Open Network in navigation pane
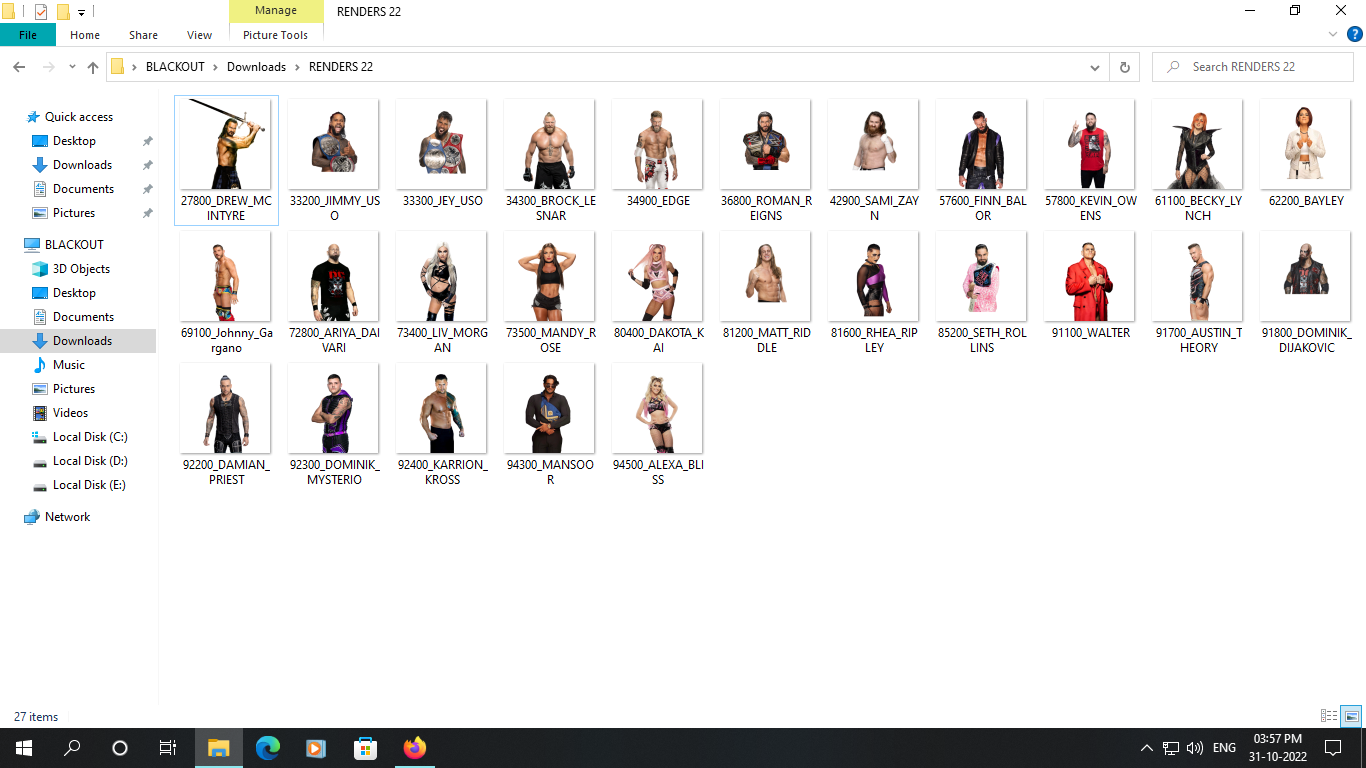Image resolution: width=1366 pixels, height=768 pixels. pyautogui.click(x=67, y=517)
